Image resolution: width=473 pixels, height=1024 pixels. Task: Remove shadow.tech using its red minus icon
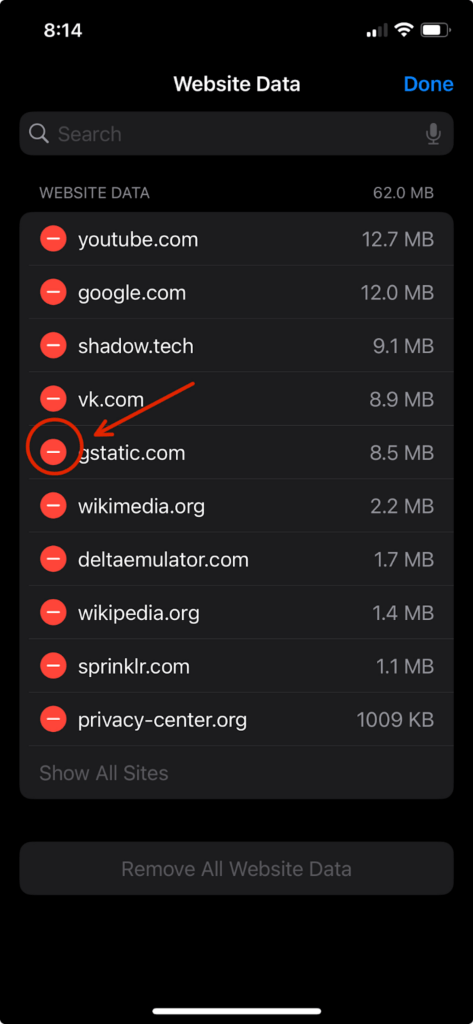pos(53,345)
